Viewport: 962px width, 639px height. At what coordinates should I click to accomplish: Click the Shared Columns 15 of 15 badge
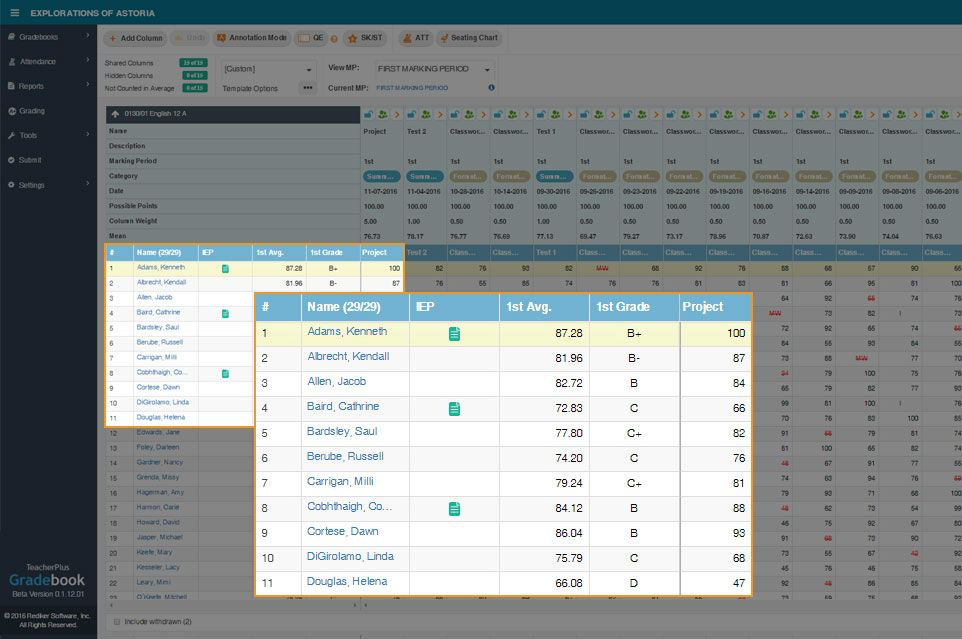click(194, 63)
